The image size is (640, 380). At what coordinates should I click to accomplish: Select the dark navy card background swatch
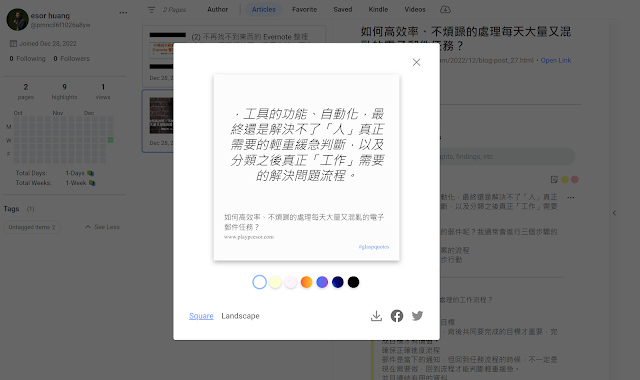(338, 282)
